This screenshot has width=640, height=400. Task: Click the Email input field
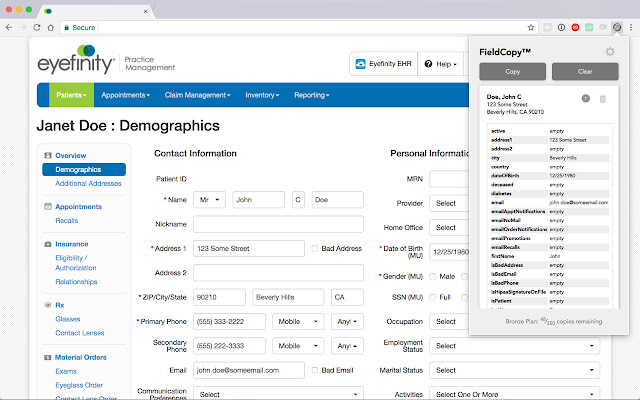tap(249, 370)
